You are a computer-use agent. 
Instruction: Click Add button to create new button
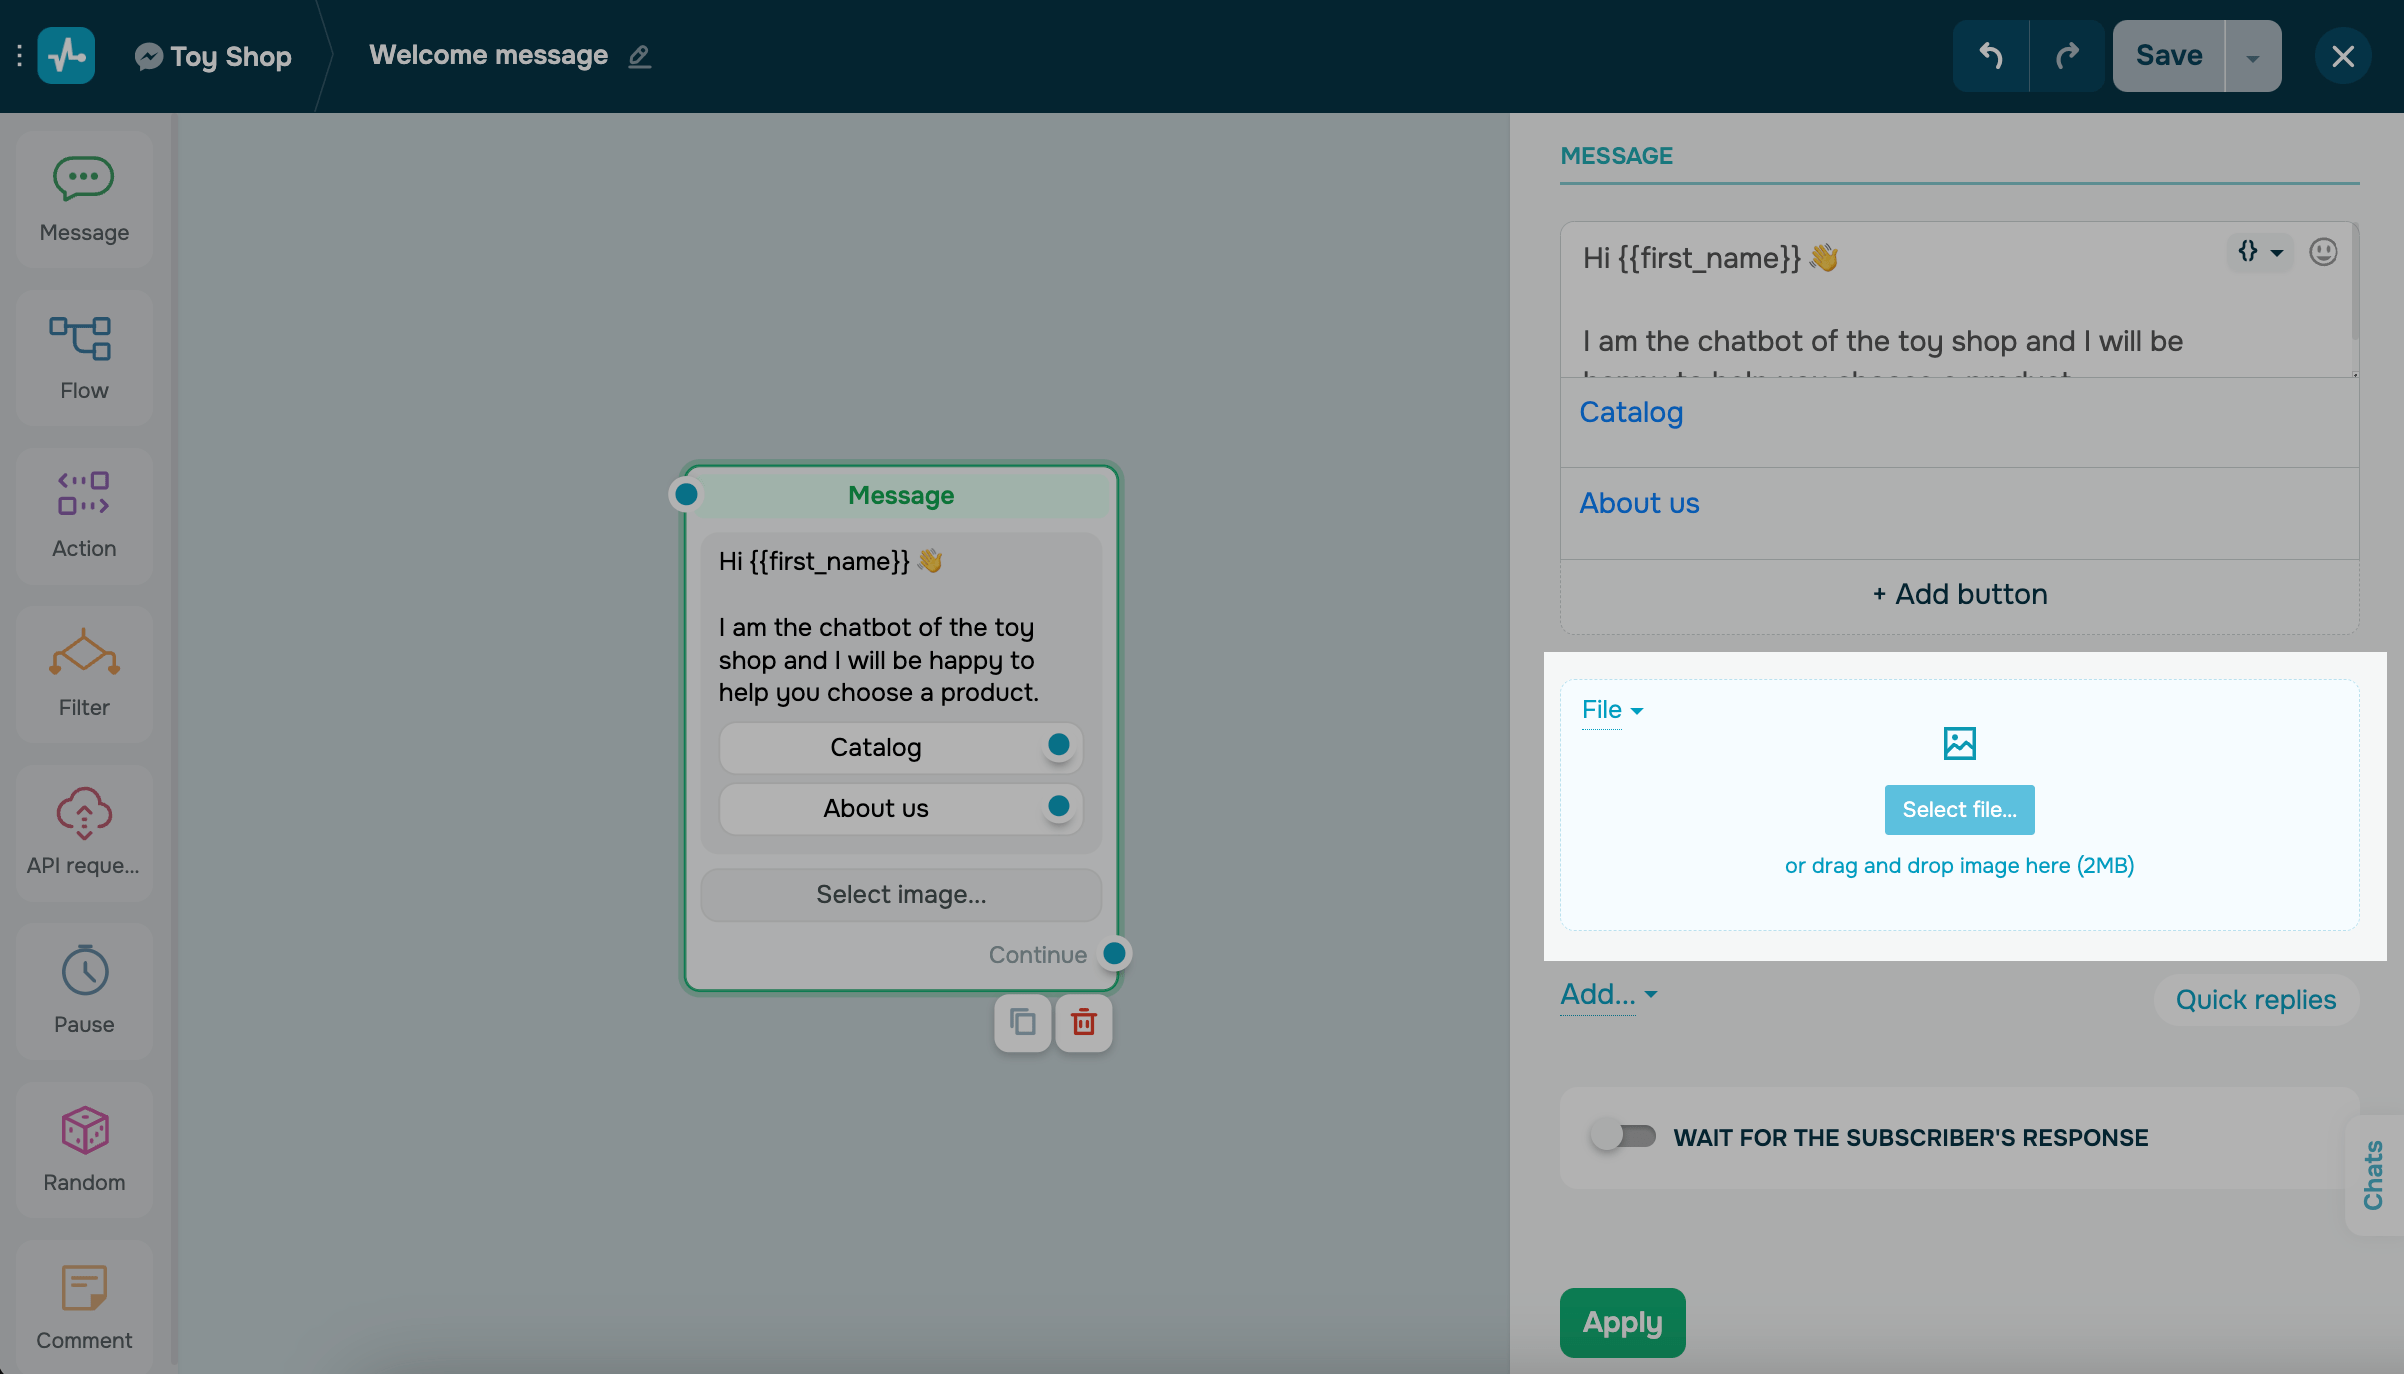pos(1958,593)
